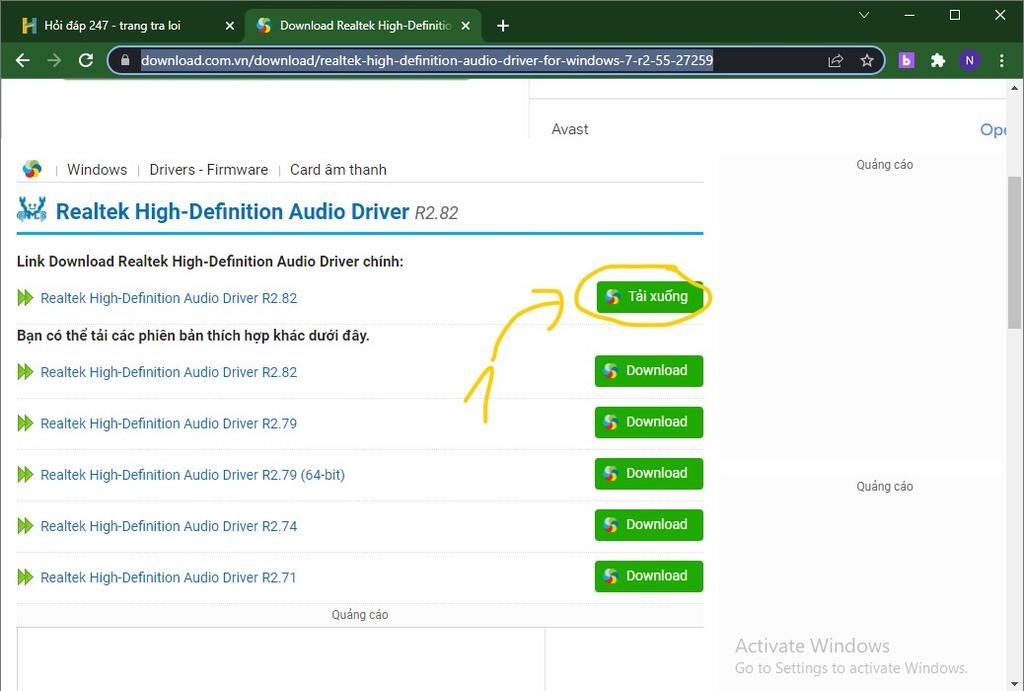
Task: Click scrollbar up arrow
Action: pos(1014,88)
